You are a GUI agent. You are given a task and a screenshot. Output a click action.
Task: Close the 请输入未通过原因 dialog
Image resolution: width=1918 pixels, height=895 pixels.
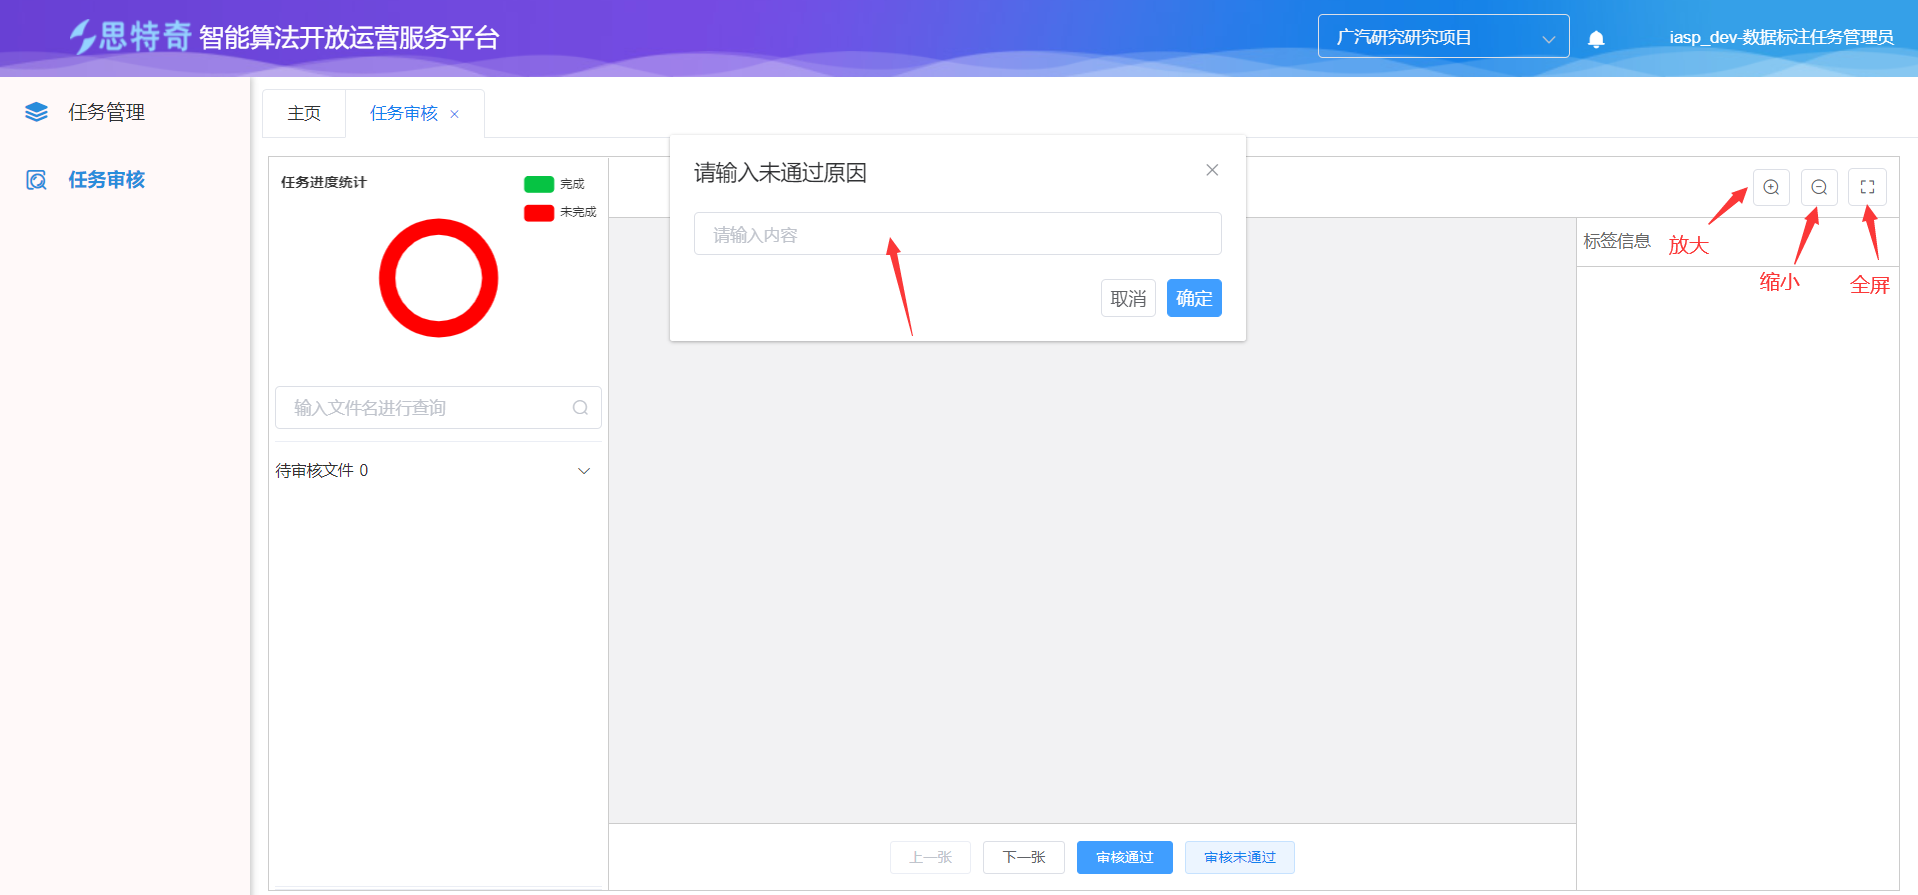[x=1211, y=170]
